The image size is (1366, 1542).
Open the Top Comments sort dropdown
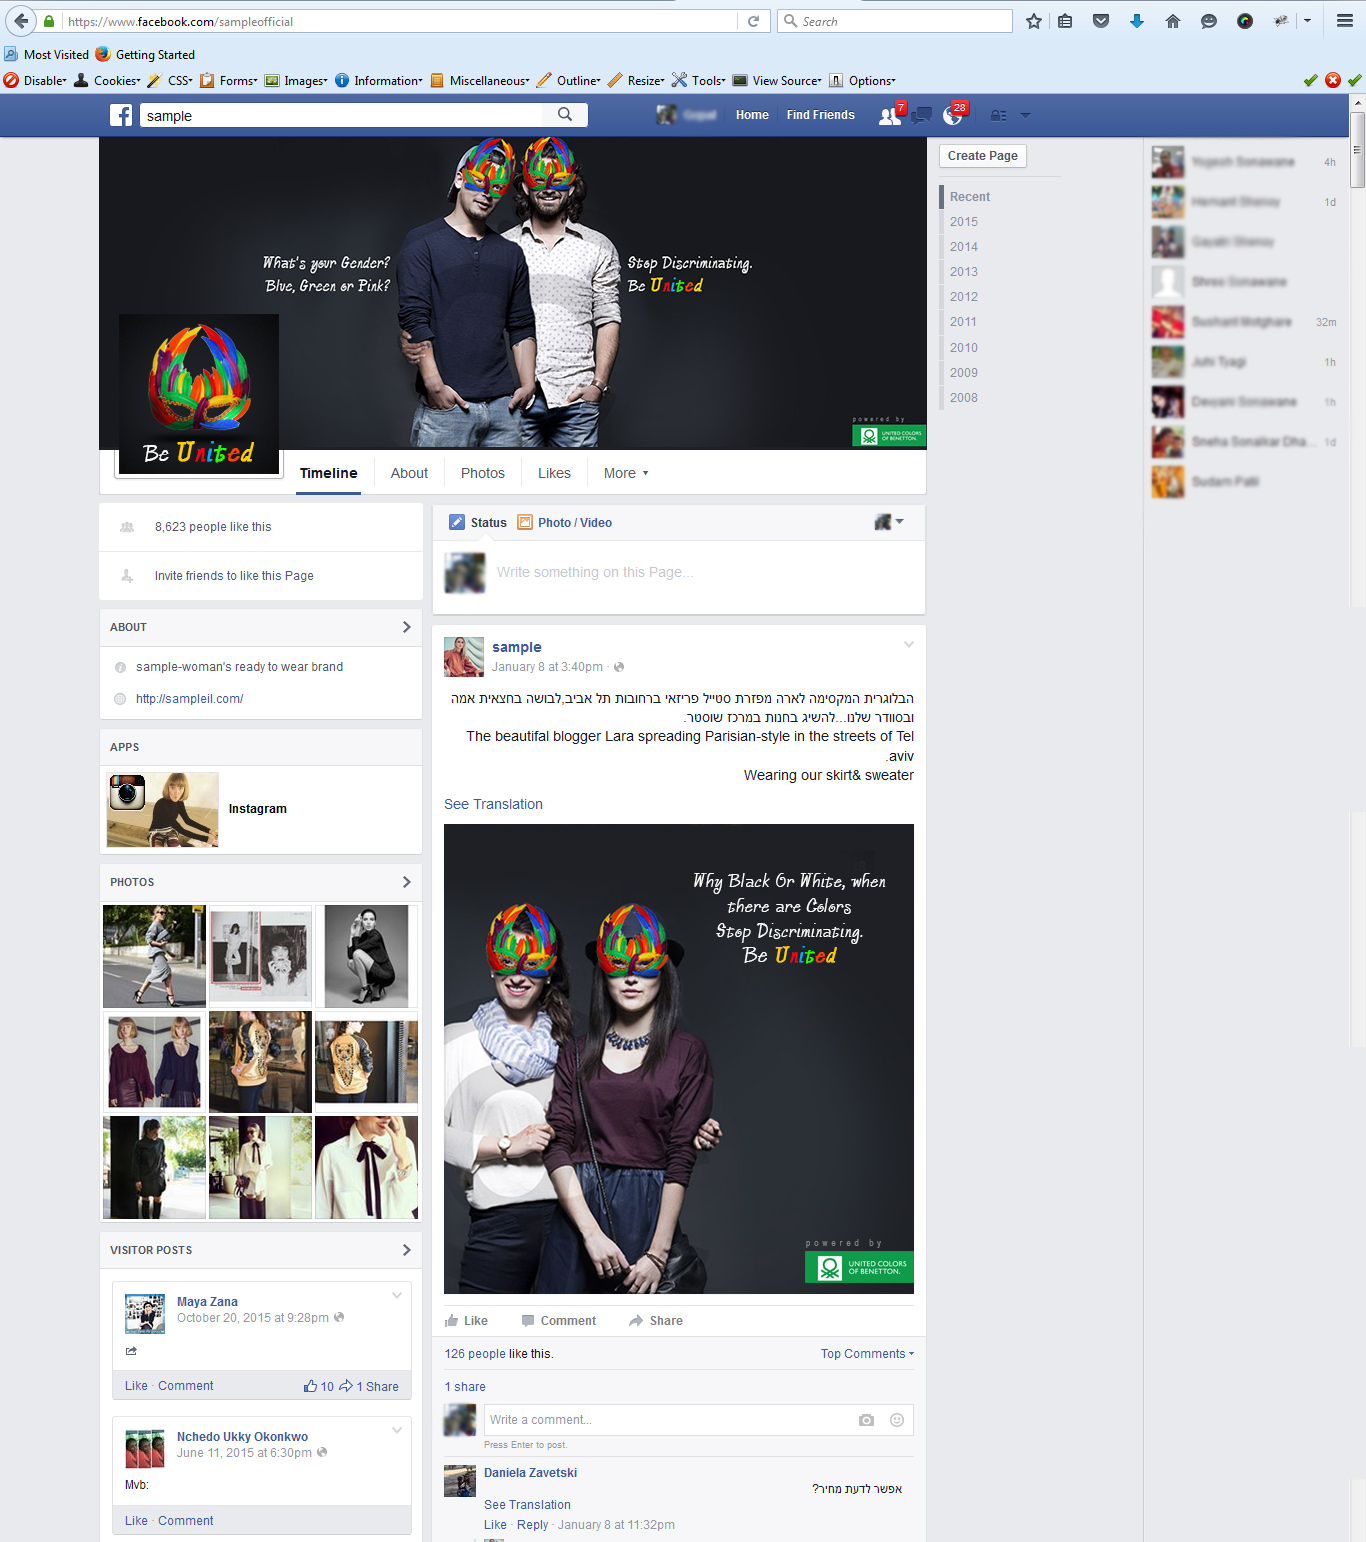[867, 1354]
